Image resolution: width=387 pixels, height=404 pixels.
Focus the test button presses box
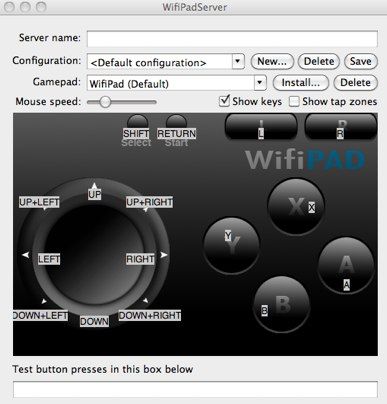pyautogui.click(x=195, y=389)
